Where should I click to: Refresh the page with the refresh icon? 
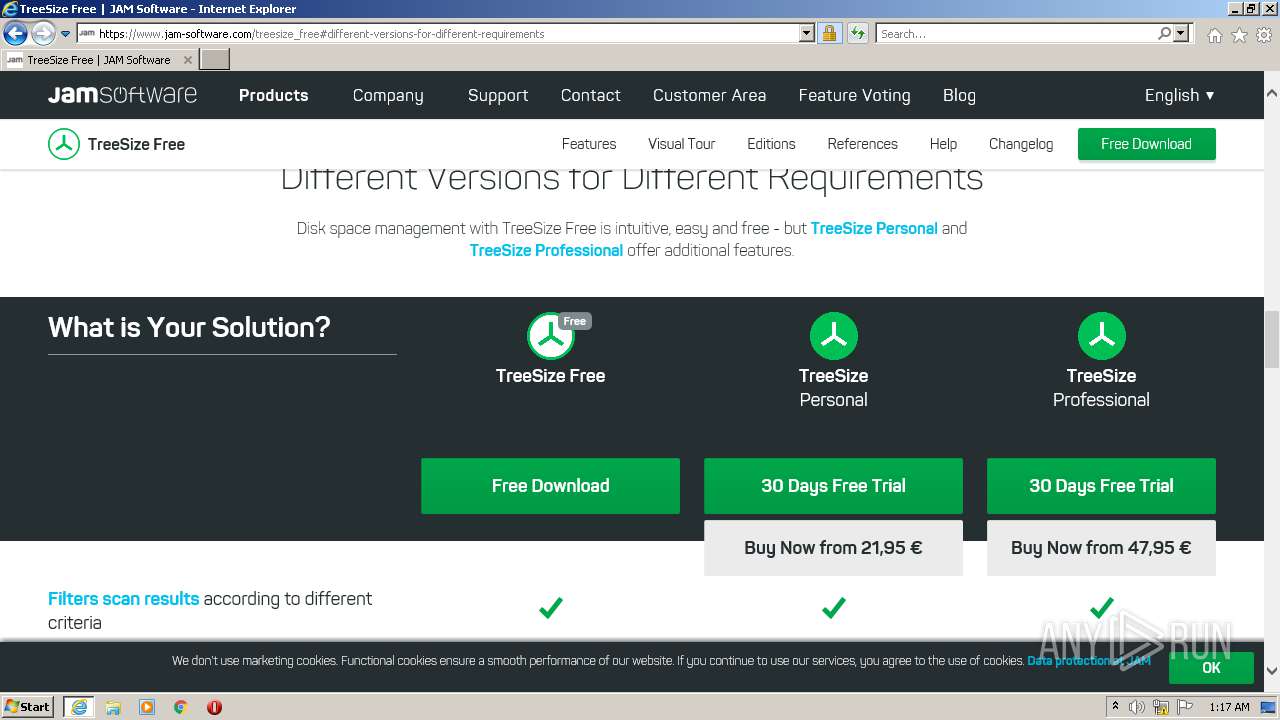[x=858, y=33]
